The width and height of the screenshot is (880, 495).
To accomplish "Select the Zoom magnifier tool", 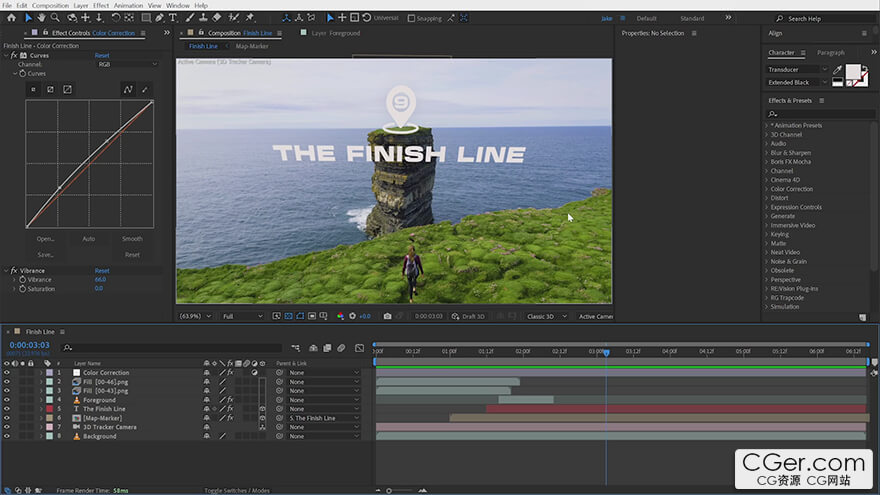I will tap(56, 18).
